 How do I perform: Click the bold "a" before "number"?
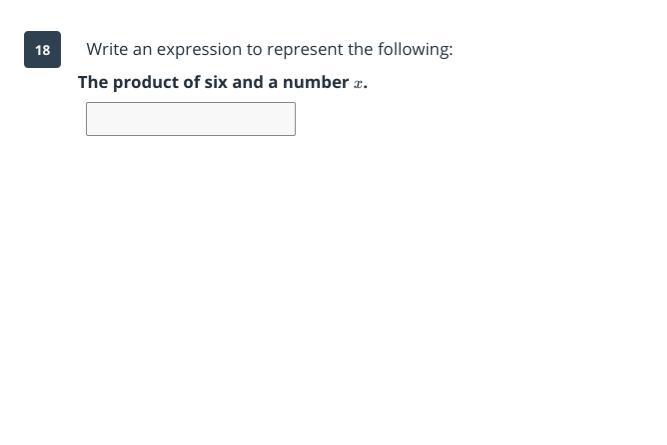(x=273, y=82)
